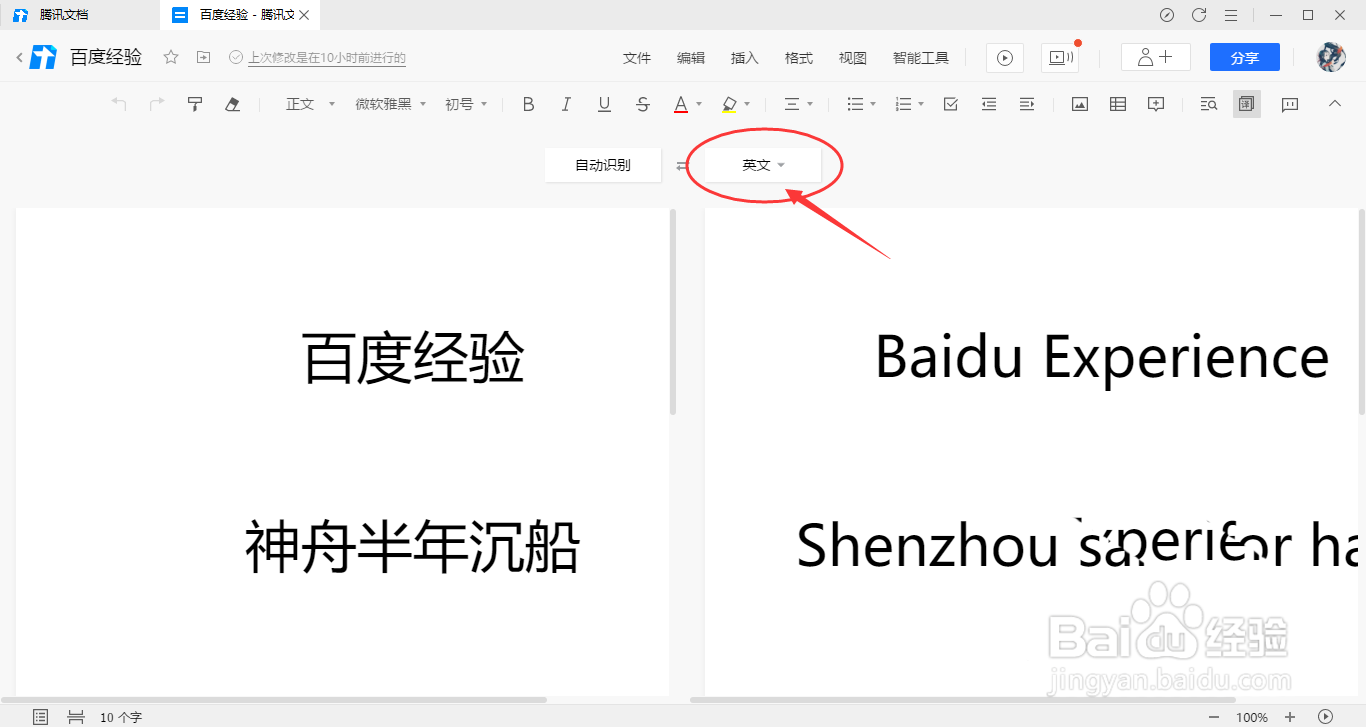Go back with the left chevron
The width and height of the screenshot is (1366, 727).
coord(19,58)
